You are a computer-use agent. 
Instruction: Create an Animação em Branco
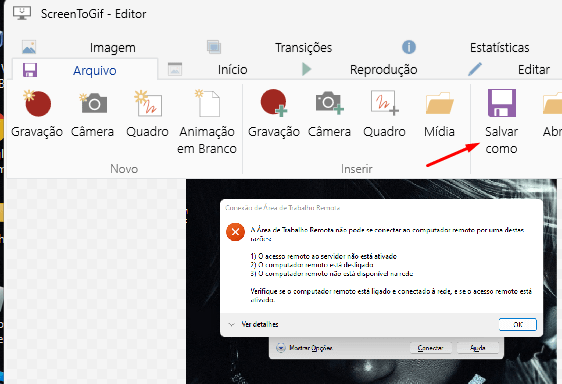207,122
